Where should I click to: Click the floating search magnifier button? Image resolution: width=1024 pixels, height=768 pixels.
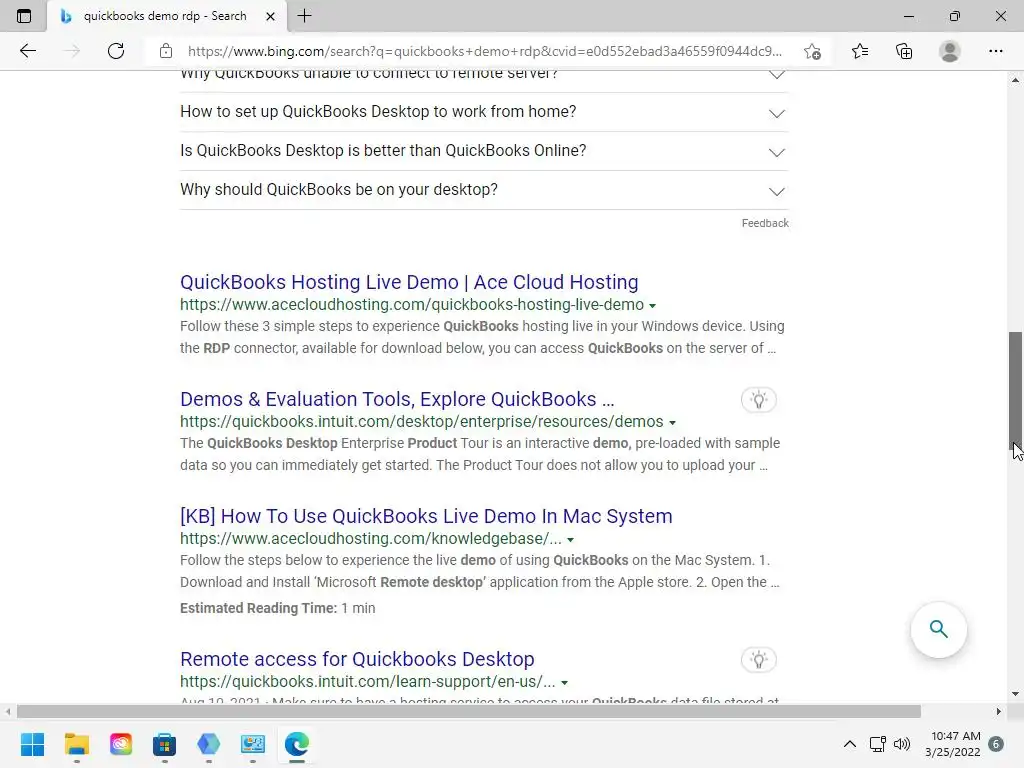click(938, 630)
